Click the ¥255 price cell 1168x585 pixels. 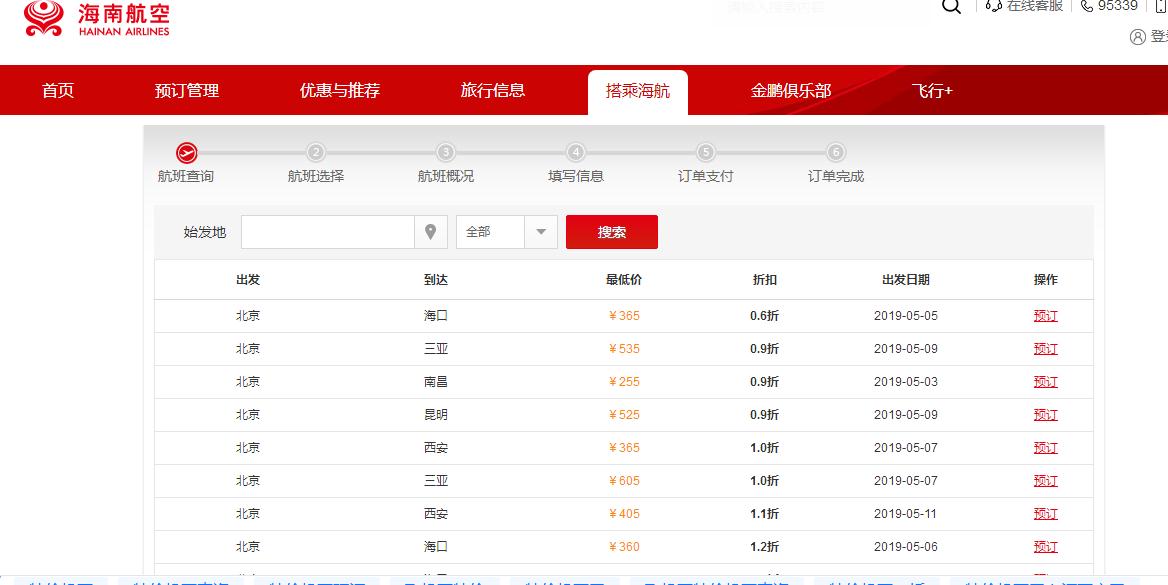coord(624,382)
